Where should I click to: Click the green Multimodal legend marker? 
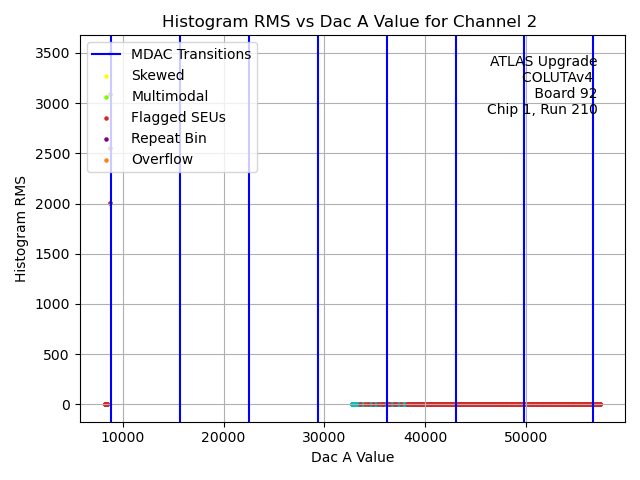point(107,97)
